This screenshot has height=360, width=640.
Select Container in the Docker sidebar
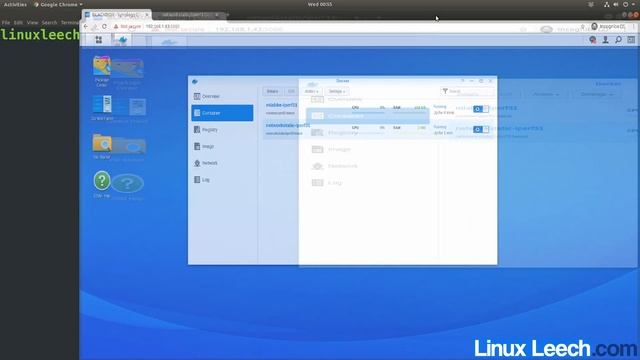tap(222, 113)
